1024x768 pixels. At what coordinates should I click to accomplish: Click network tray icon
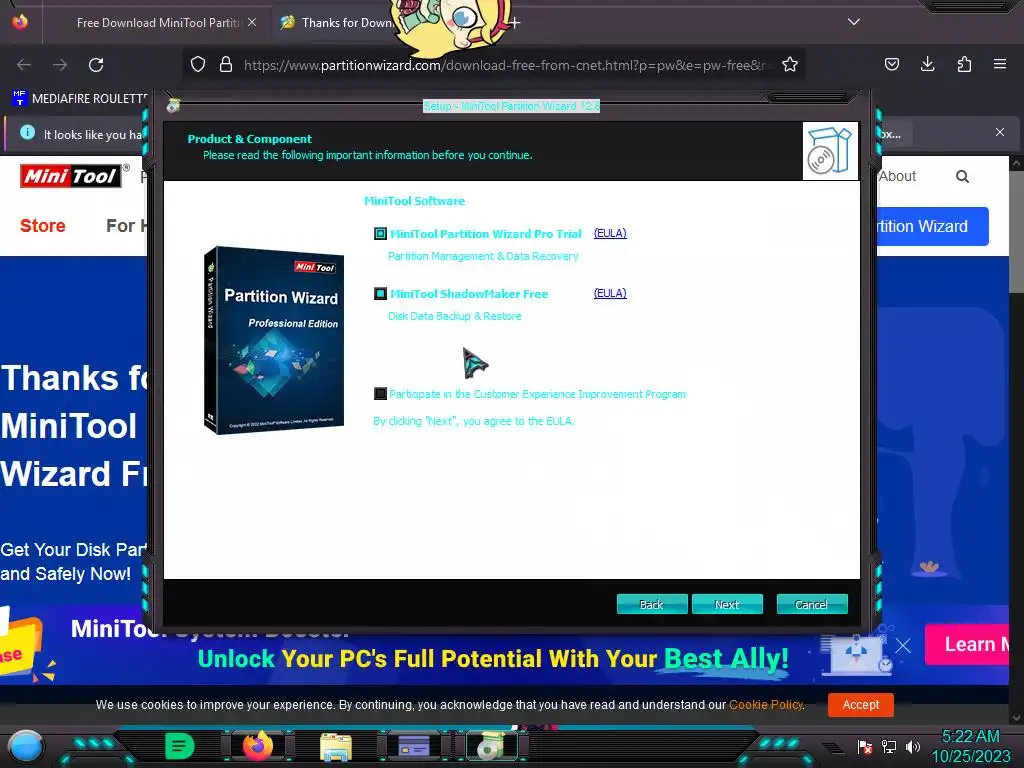point(889,746)
